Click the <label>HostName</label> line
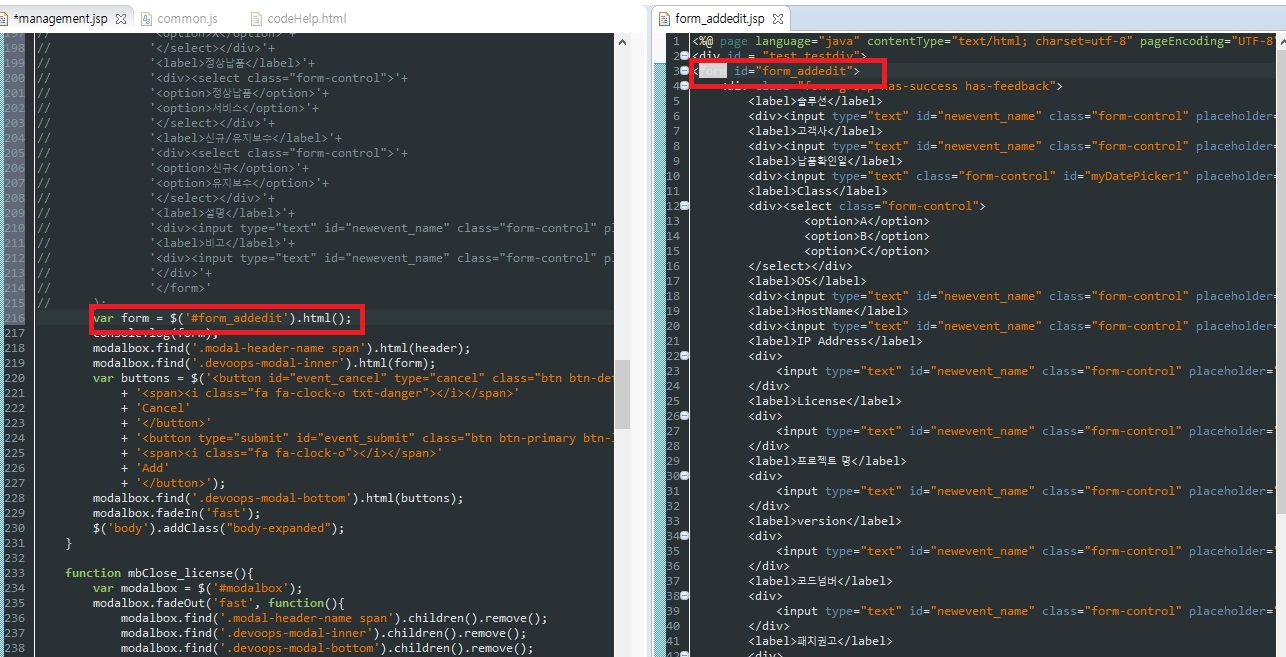Screen dimensions: 1286x657 tap(828, 311)
